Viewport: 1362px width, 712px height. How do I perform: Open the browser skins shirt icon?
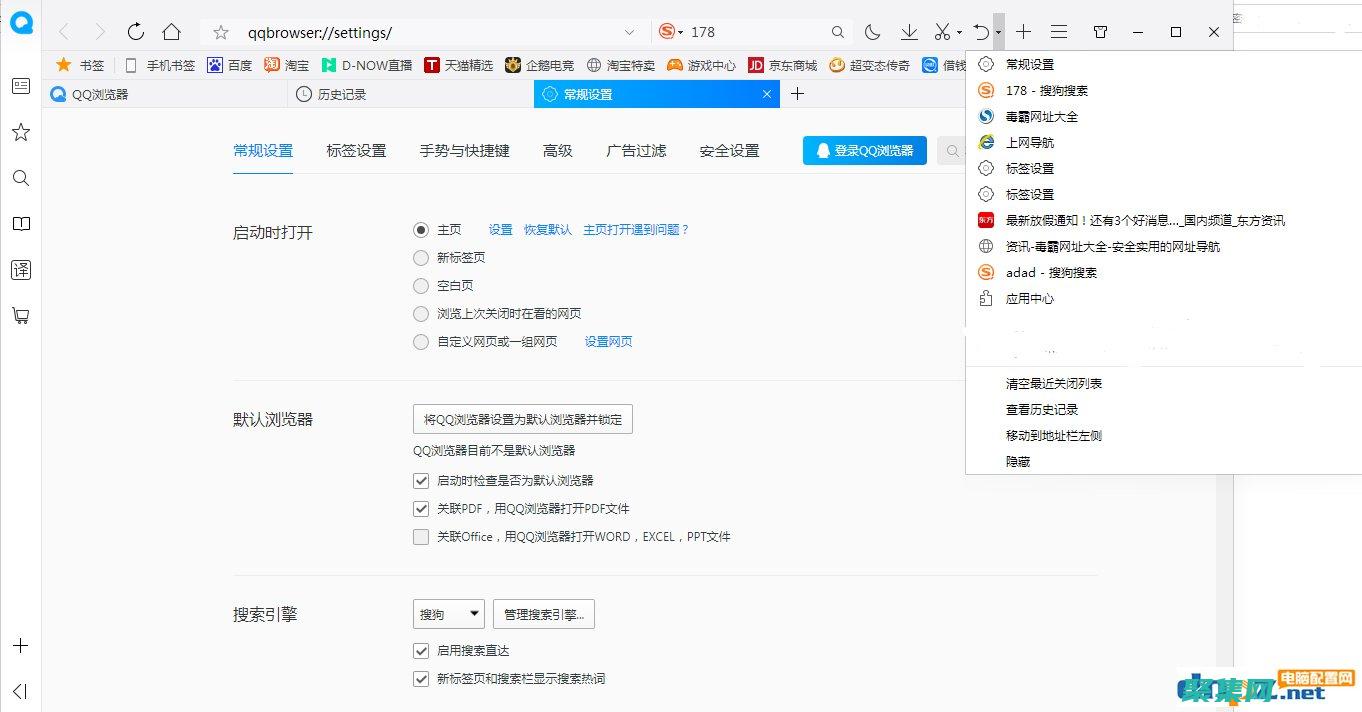[x=1100, y=31]
